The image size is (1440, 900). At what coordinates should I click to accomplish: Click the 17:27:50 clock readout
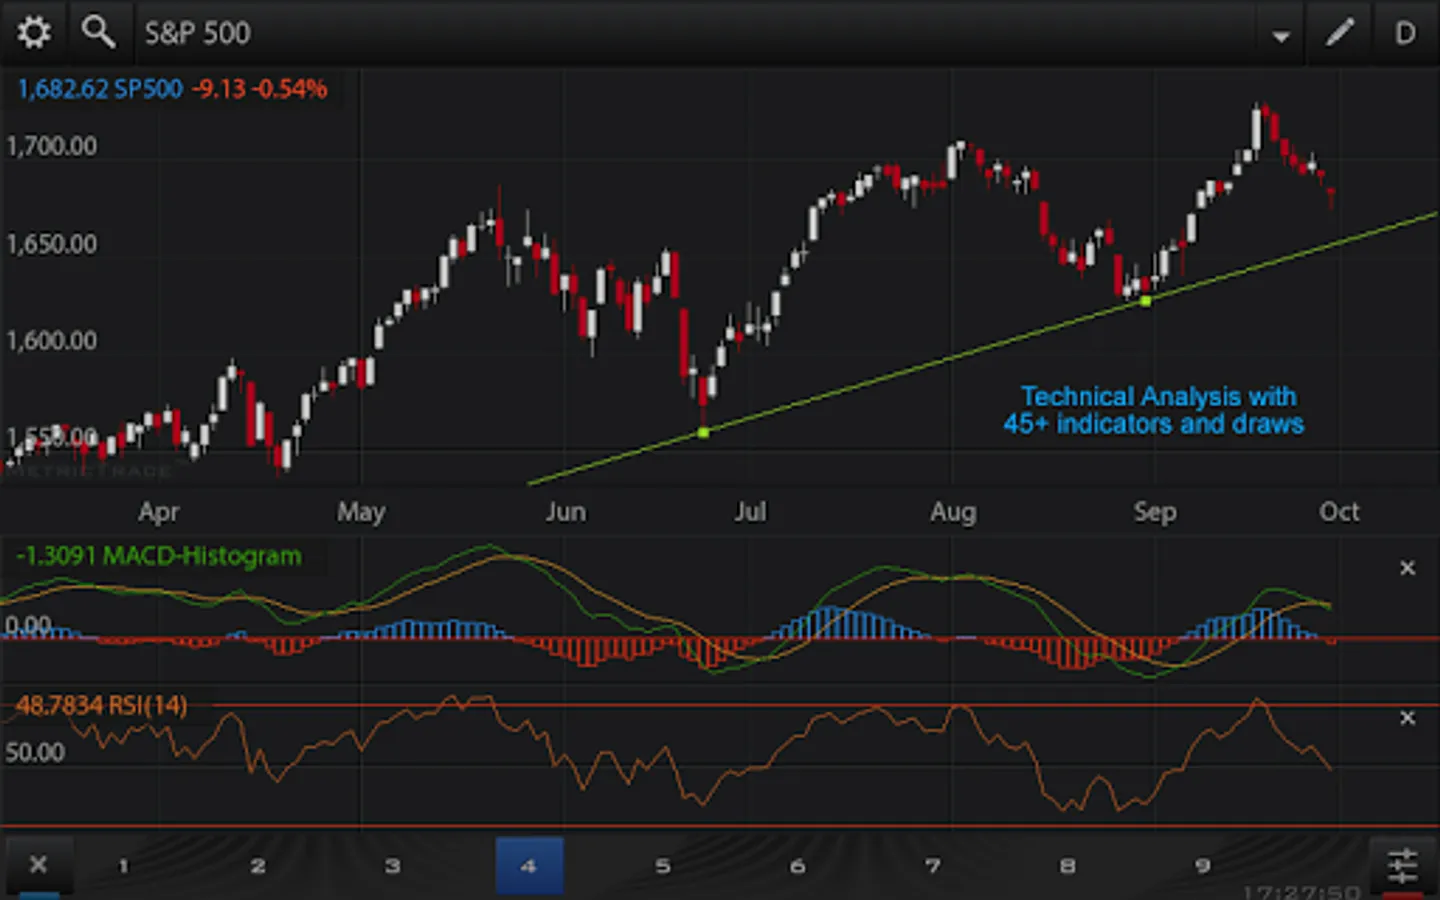click(x=1302, y=890)
